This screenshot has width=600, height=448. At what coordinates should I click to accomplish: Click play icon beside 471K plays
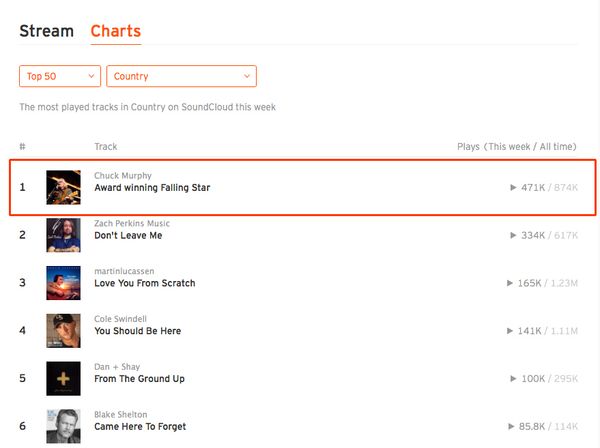coord(513,187)
